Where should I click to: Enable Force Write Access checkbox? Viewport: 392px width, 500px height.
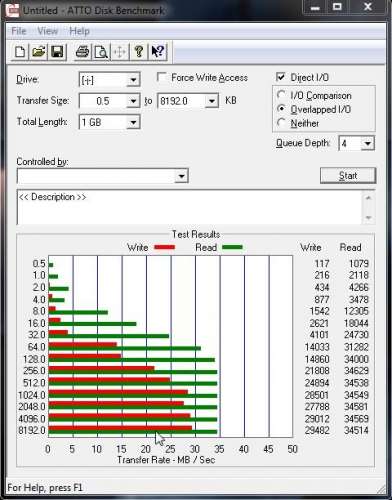pyautogui.click(x=162, y=77)
